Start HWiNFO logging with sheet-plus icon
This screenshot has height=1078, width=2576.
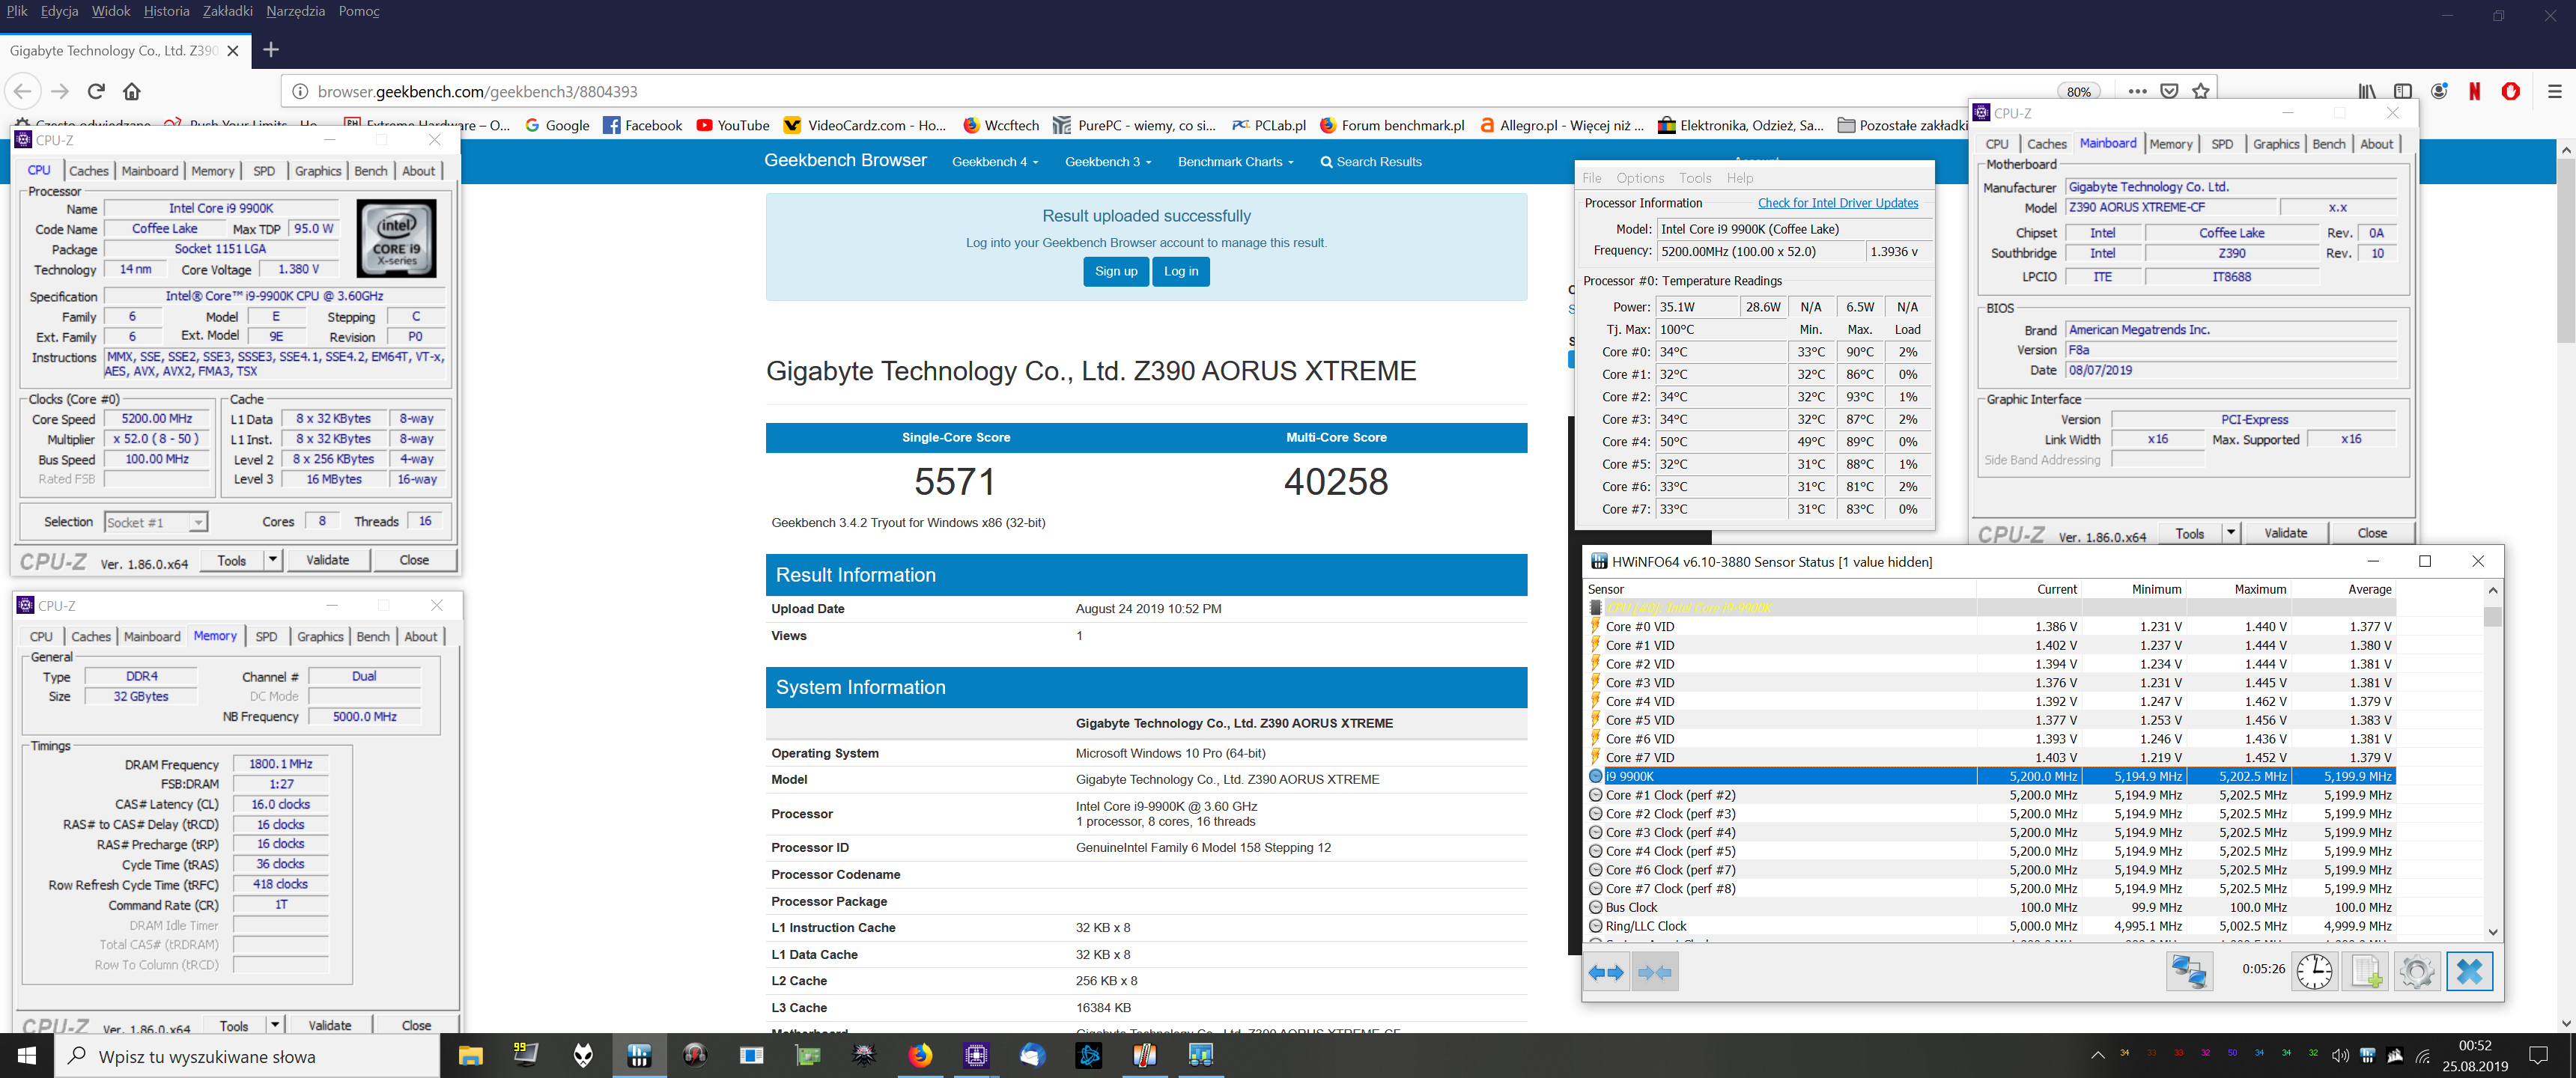tap(2366, 972)
